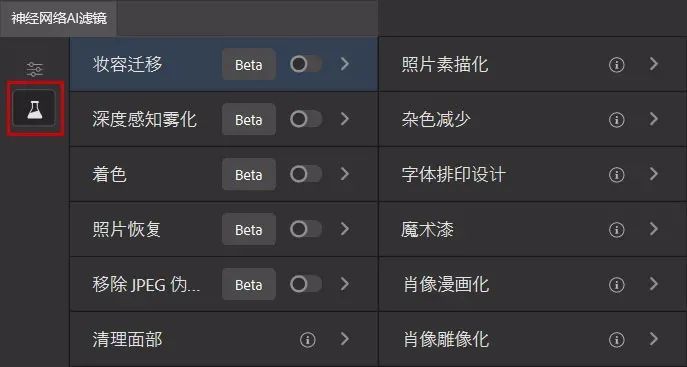Viewport: 687px width, 367px height.
Task: Click info icon for 清理面部
Action: (x=308, y=339)
